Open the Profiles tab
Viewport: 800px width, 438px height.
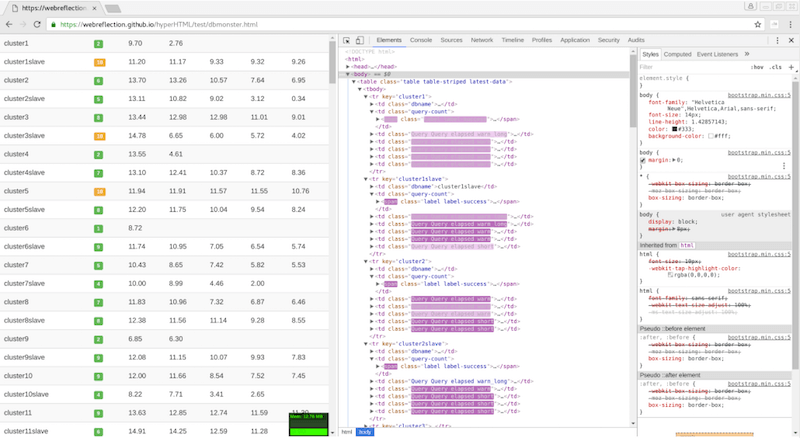pos(542,40)
